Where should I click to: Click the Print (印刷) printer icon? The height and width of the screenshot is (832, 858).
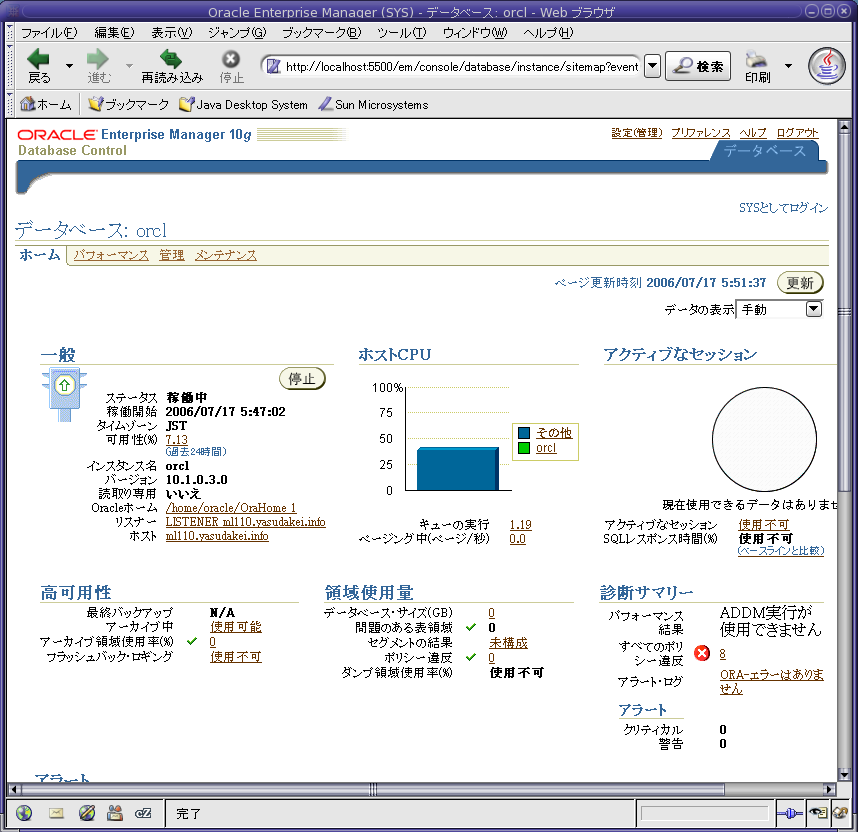coord(757,59)
